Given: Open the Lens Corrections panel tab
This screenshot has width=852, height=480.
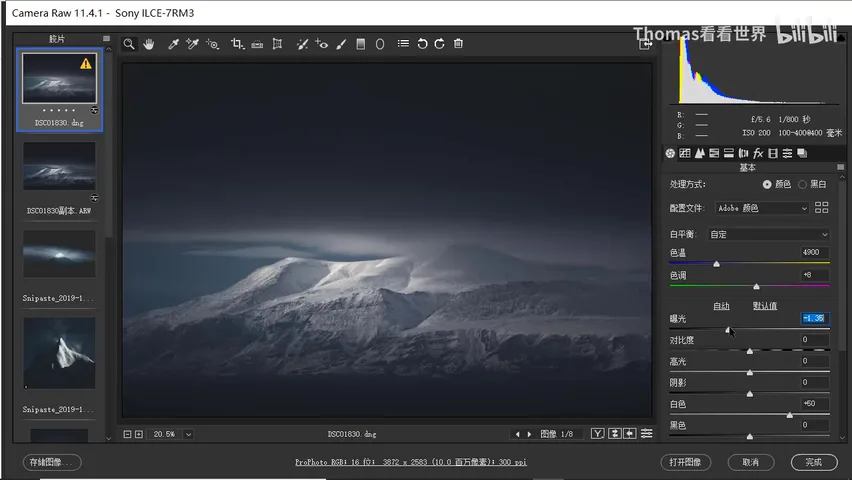Looking at the screenshot, I should tap(743, 153).
